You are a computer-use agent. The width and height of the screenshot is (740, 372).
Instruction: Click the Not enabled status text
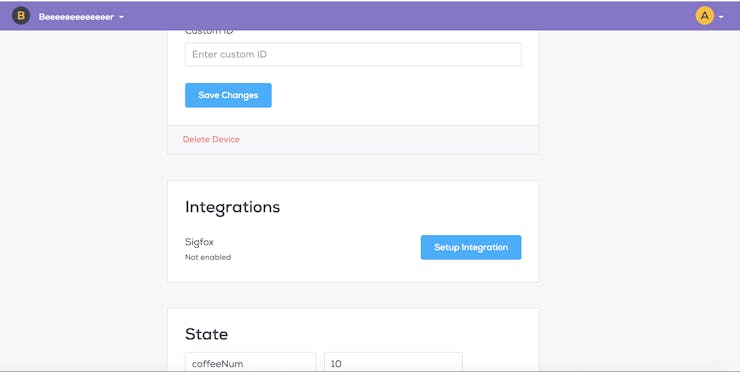pos(208,257)
